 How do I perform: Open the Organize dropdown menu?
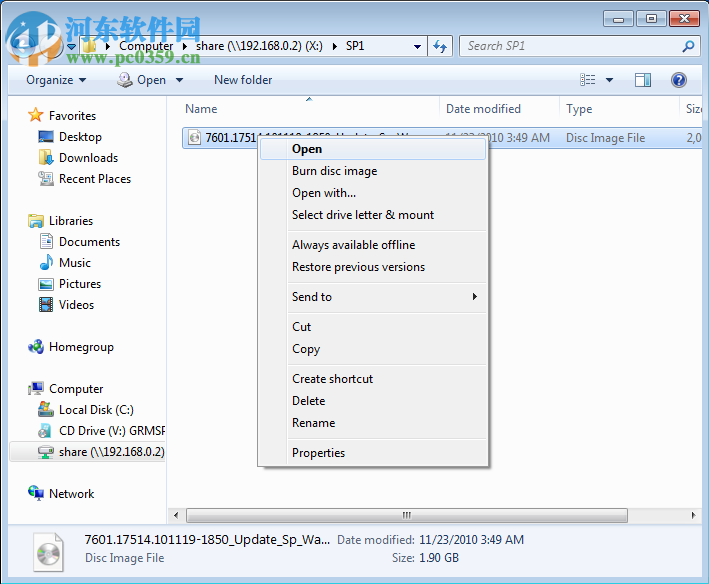point(56,80)
